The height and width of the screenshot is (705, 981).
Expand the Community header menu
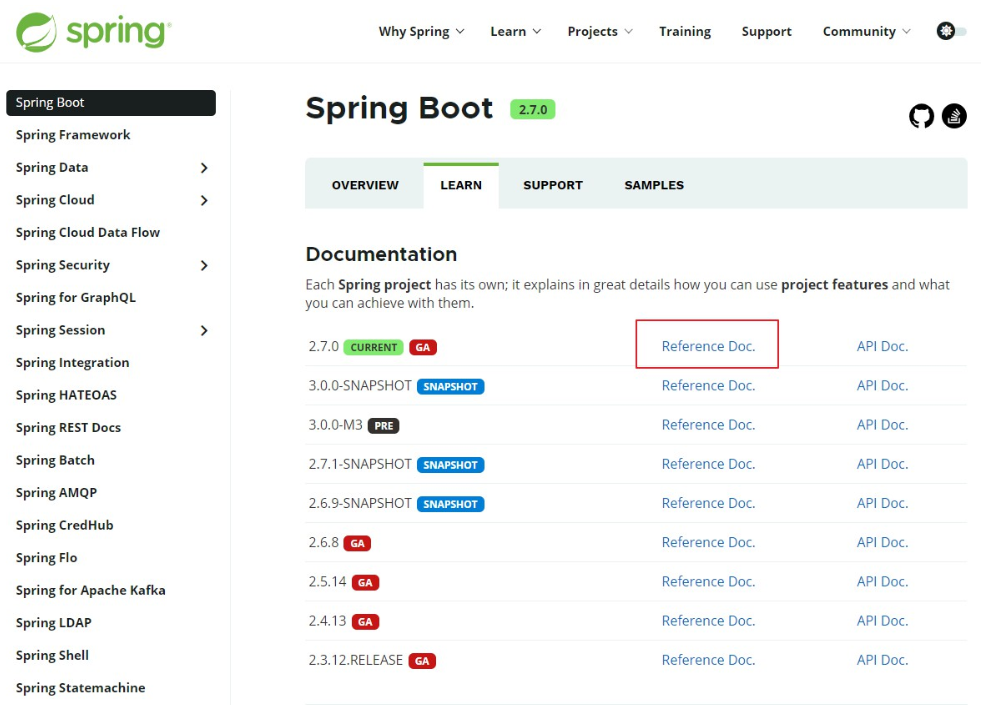(x=867, y=31)
